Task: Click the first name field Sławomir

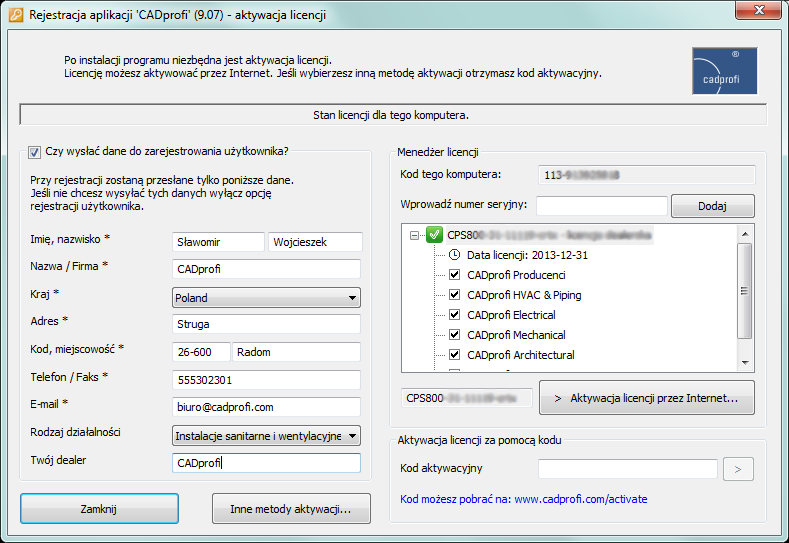Action: (x=218, y=242)
